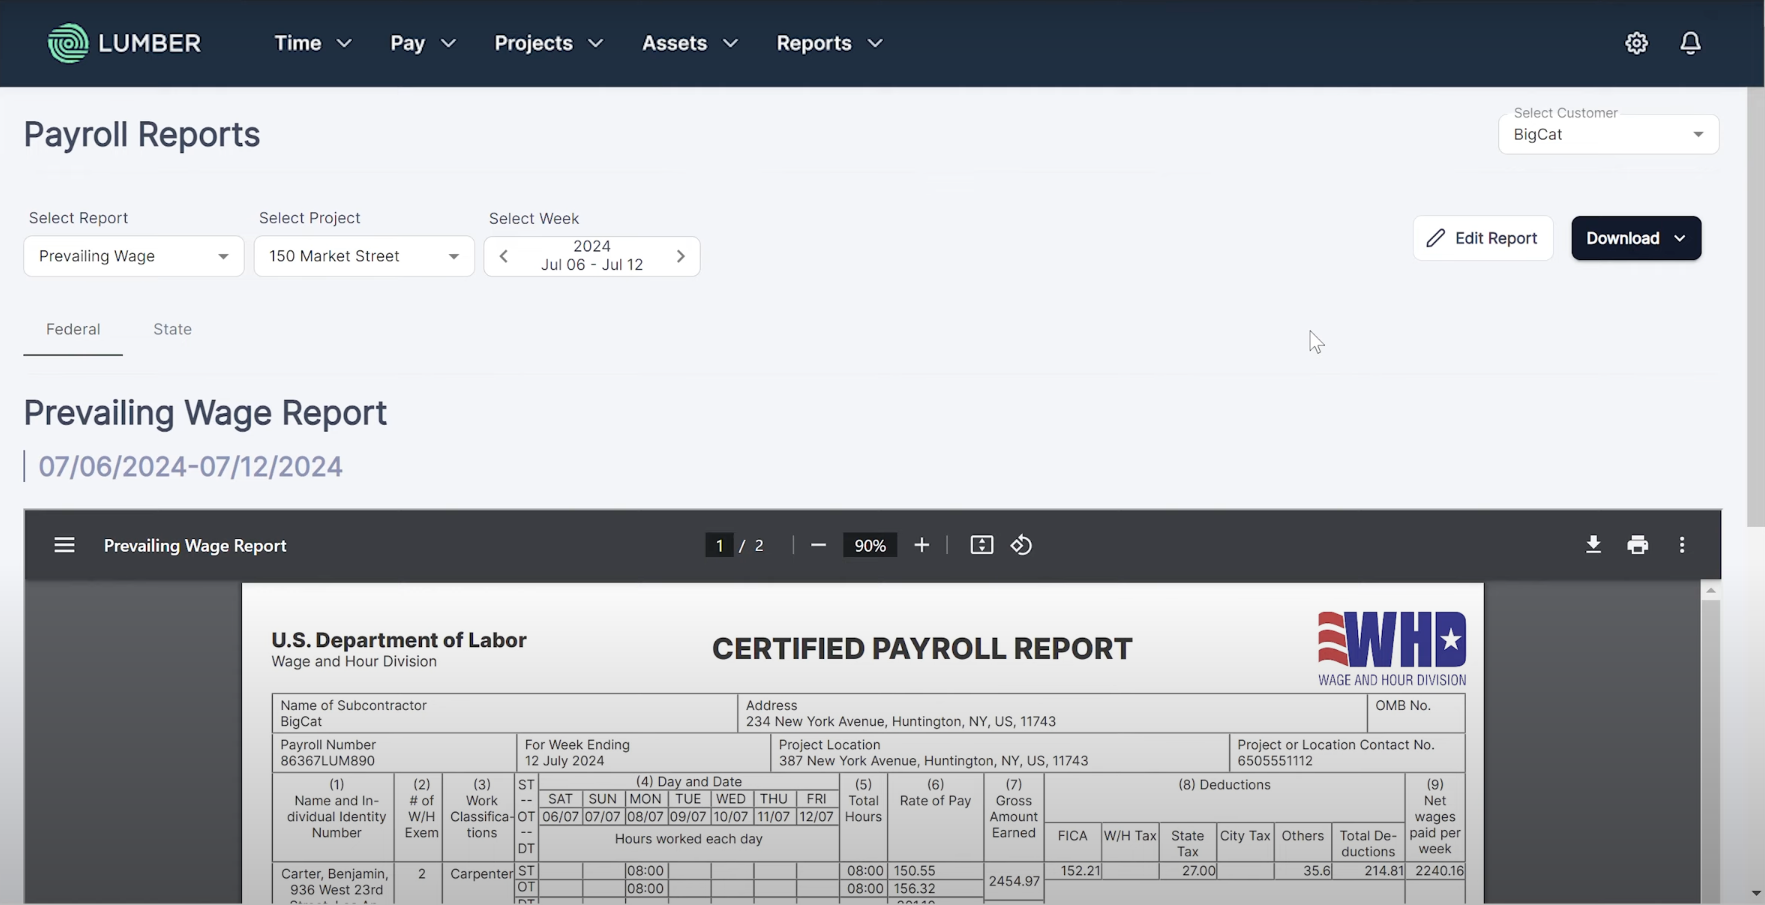Zoom in the PDF with plus icon
The width and height of the screenshot is (1765, 905).
921,545
